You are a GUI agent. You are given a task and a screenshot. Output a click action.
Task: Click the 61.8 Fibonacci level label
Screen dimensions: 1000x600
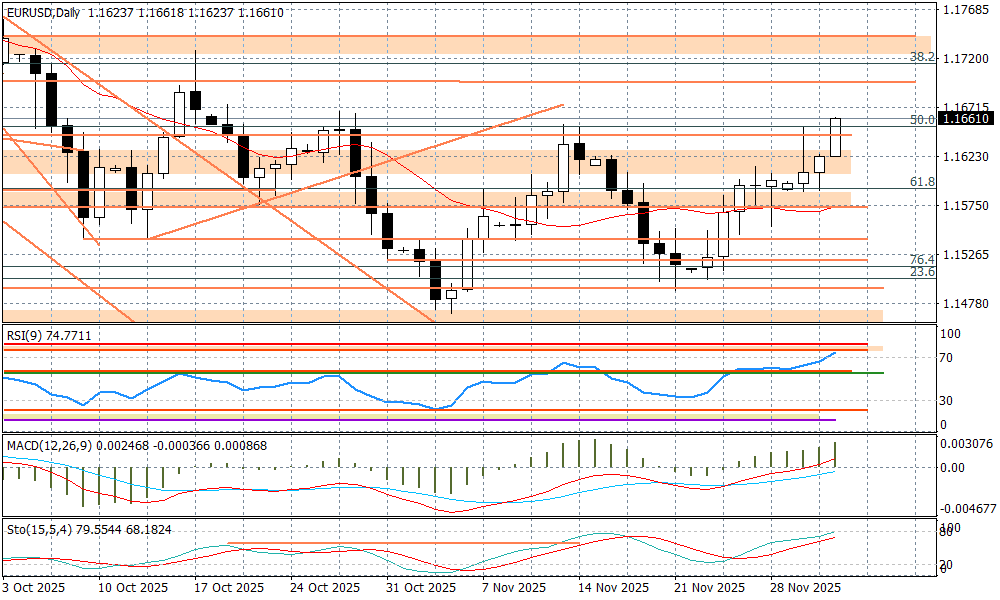coord(922,182)
